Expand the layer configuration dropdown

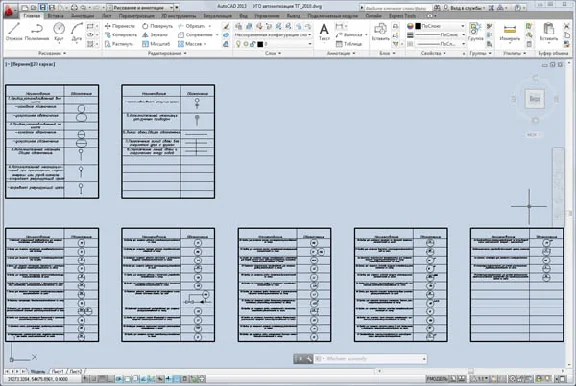pos(273,35)
